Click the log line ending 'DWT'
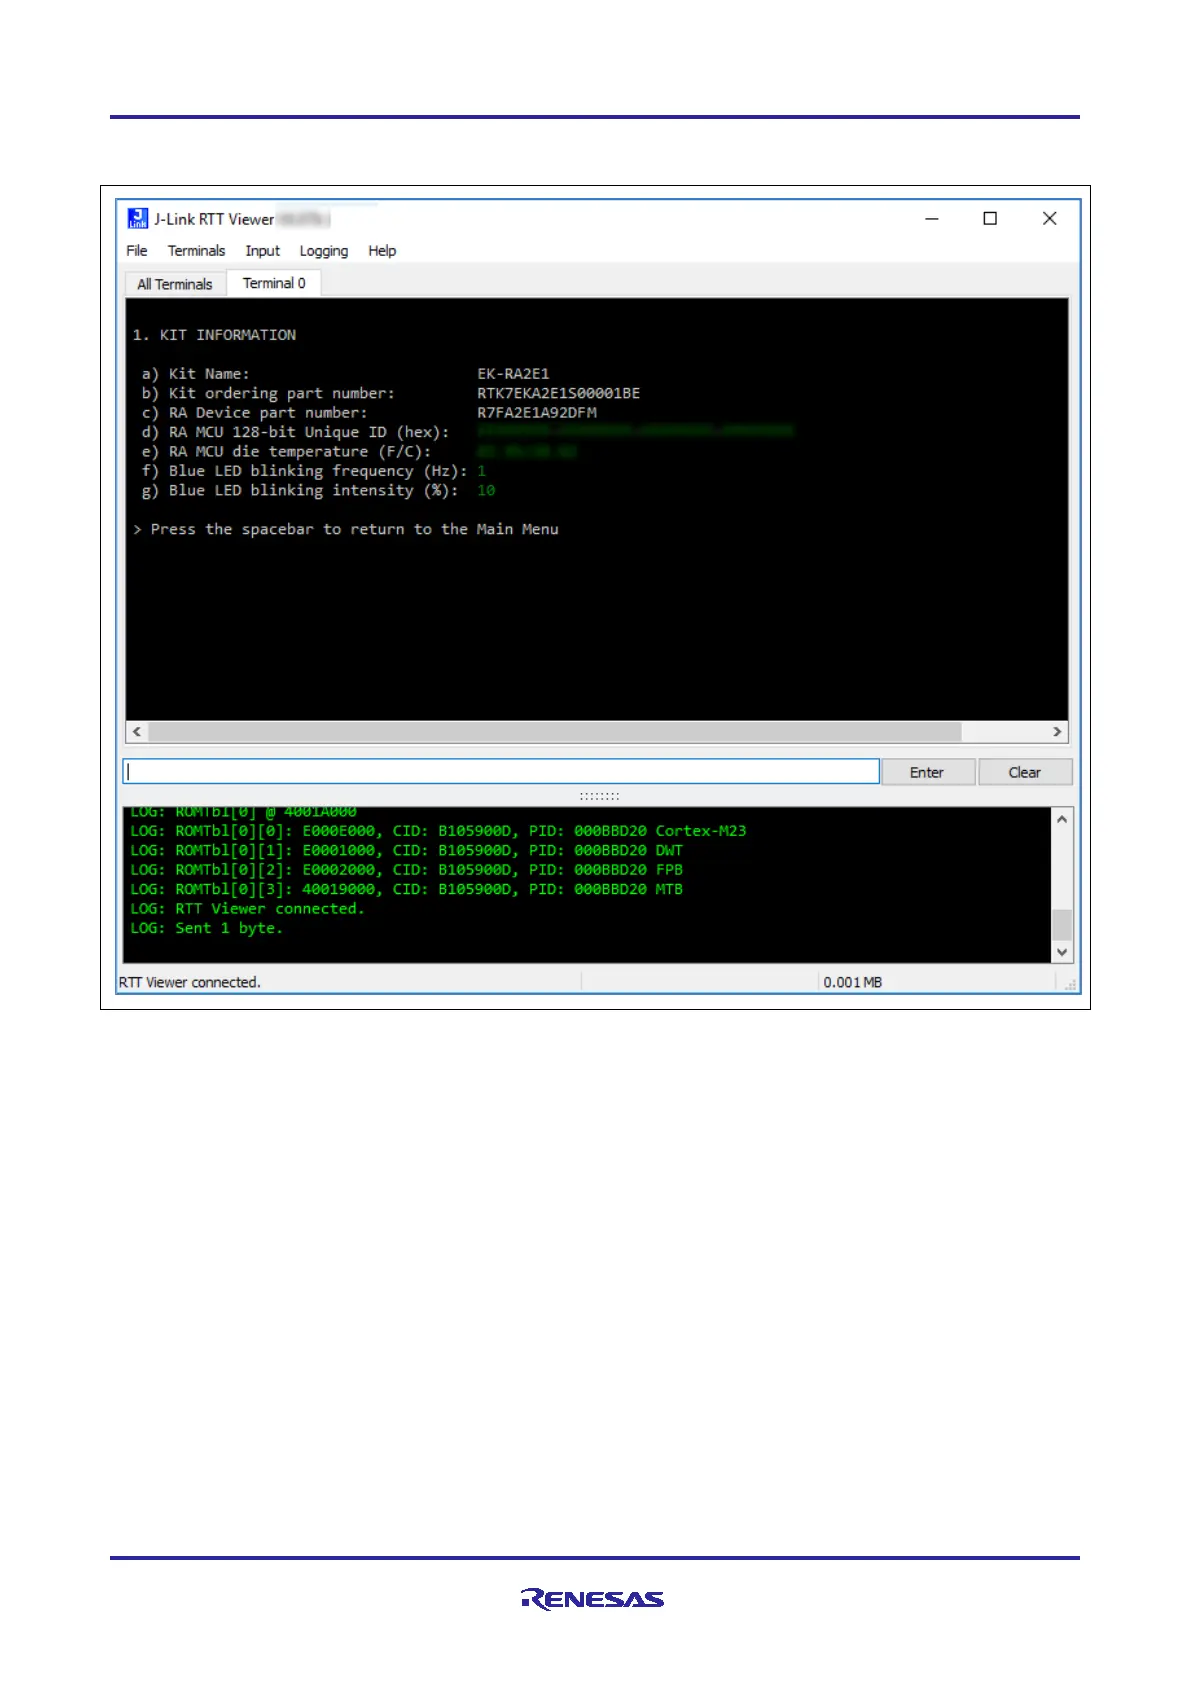This screenshot has width=1191, height=1684. (406, 851)
